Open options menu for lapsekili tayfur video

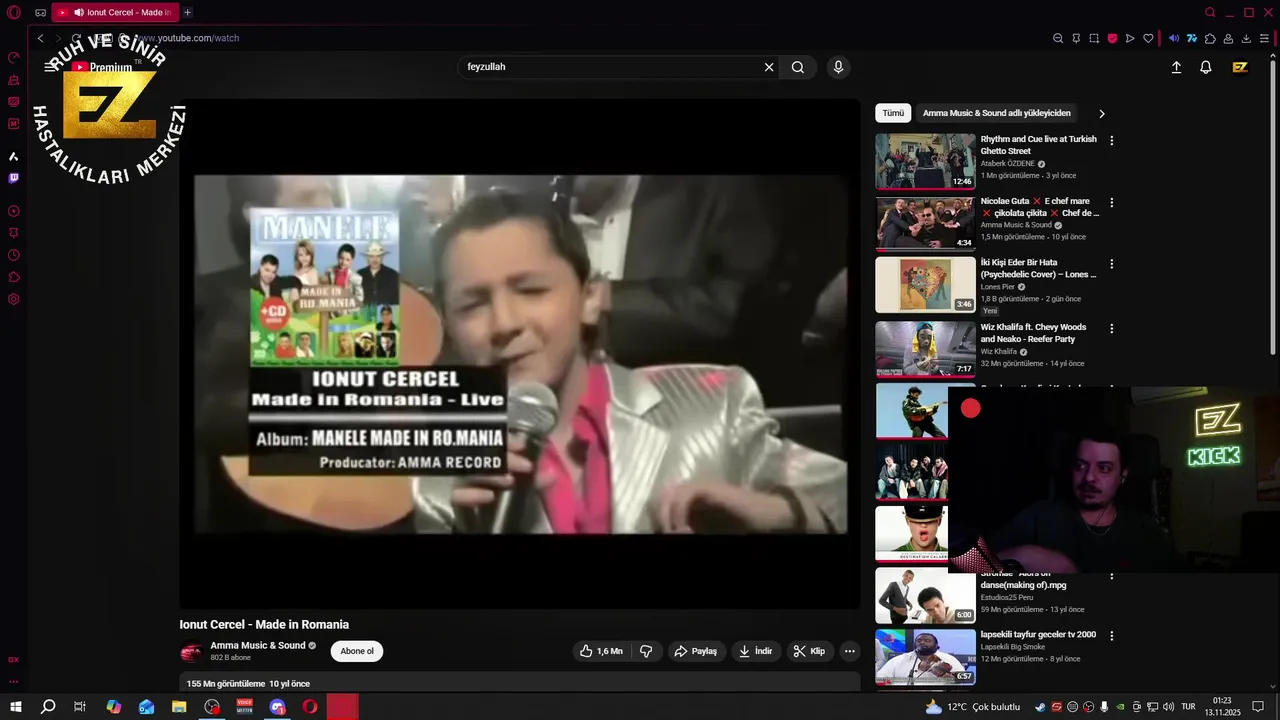1111,636
